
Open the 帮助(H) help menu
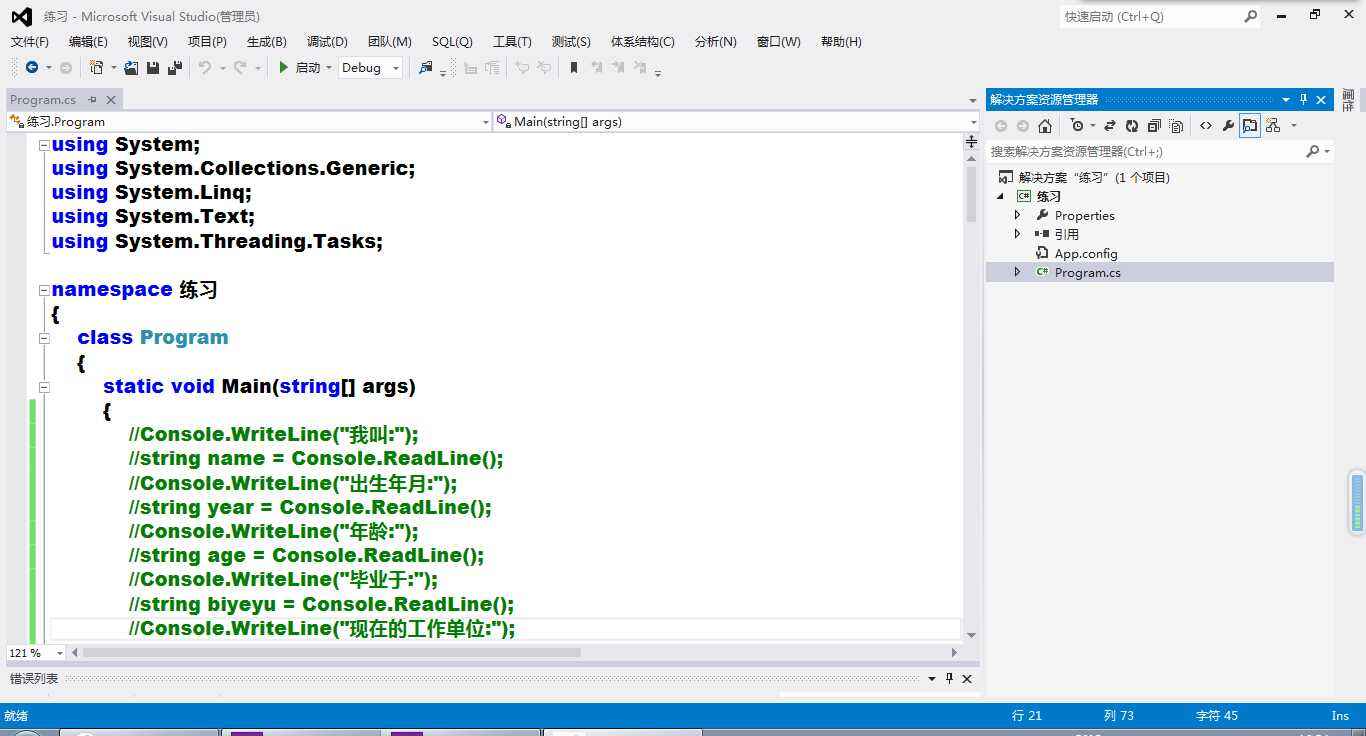click(x=841, y=41)
